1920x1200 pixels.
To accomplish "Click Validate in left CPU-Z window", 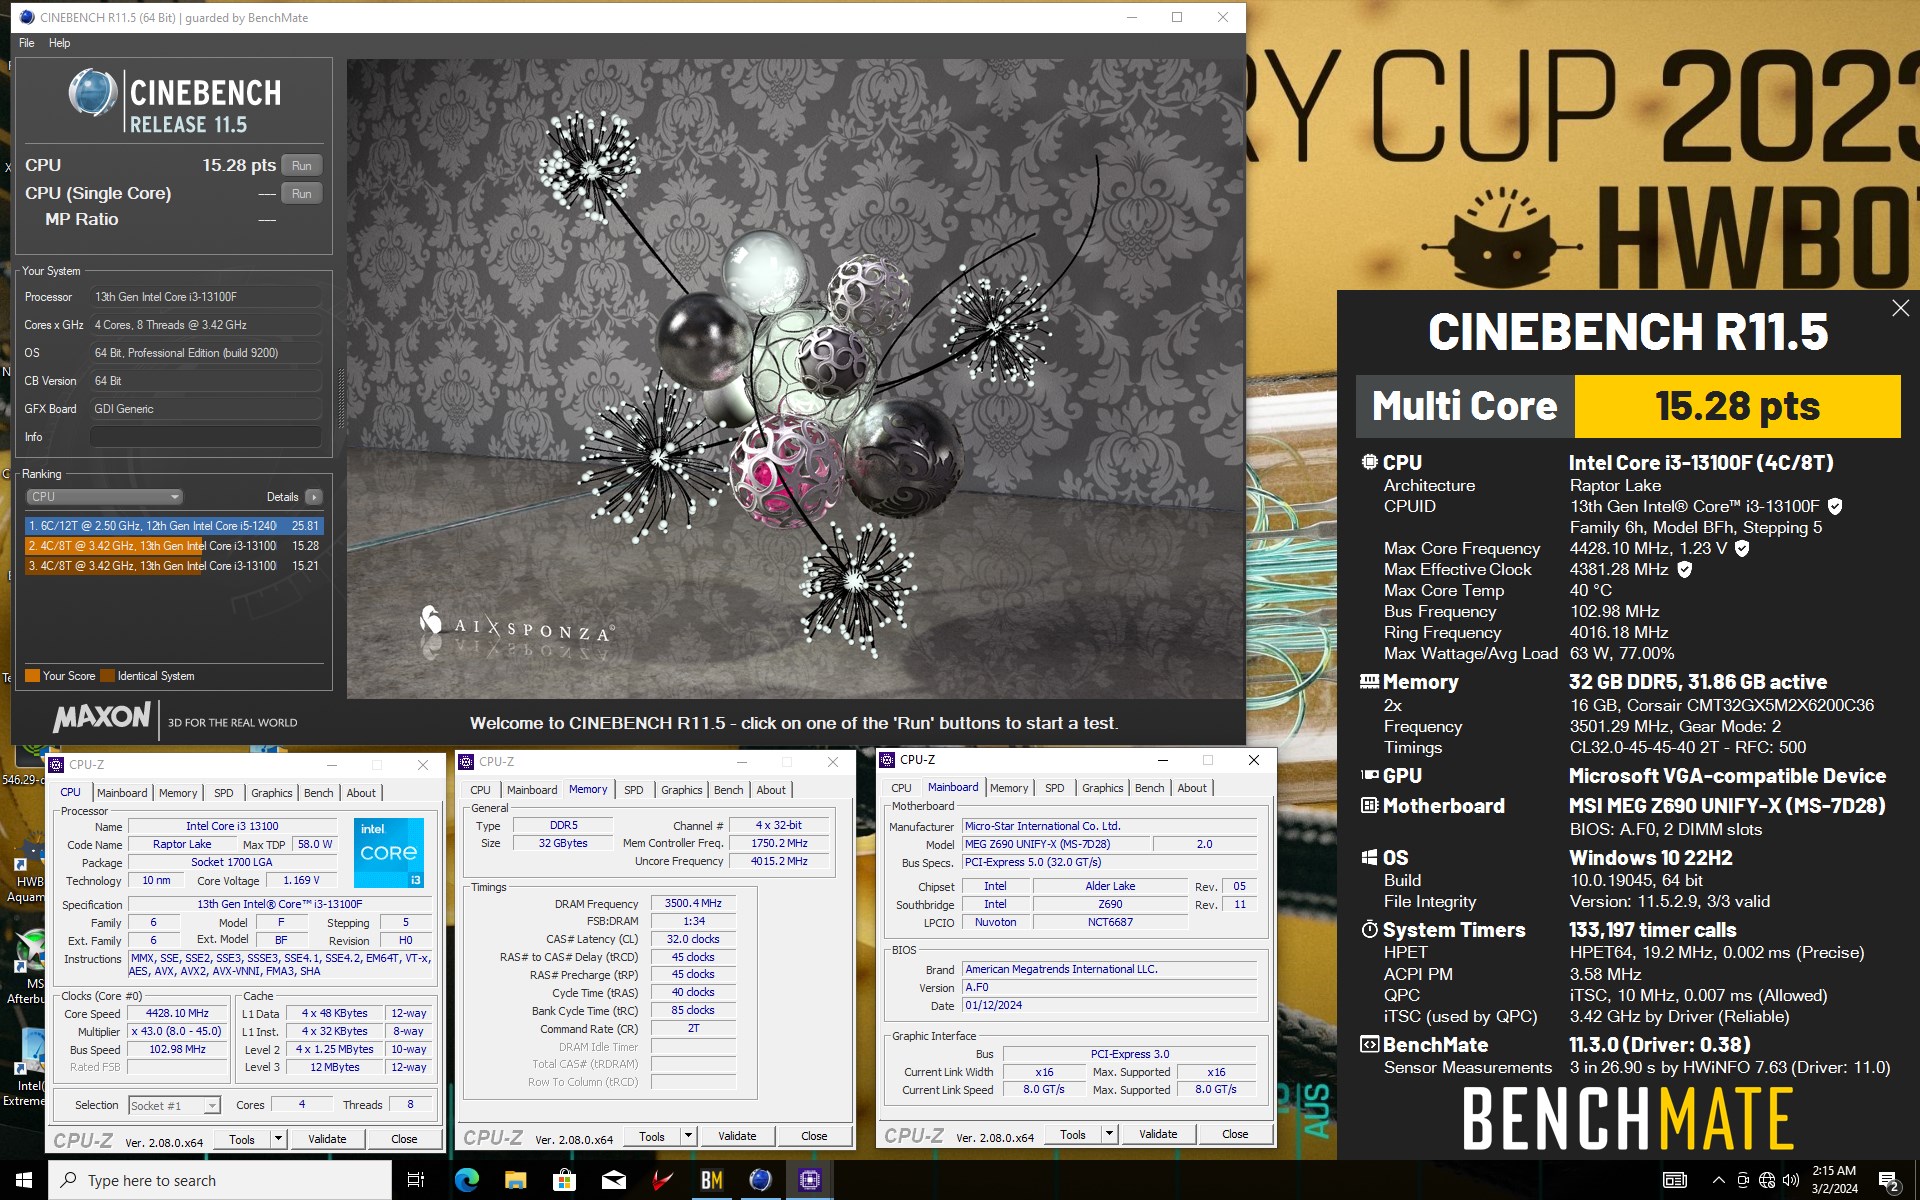I will pos(327,1139).
